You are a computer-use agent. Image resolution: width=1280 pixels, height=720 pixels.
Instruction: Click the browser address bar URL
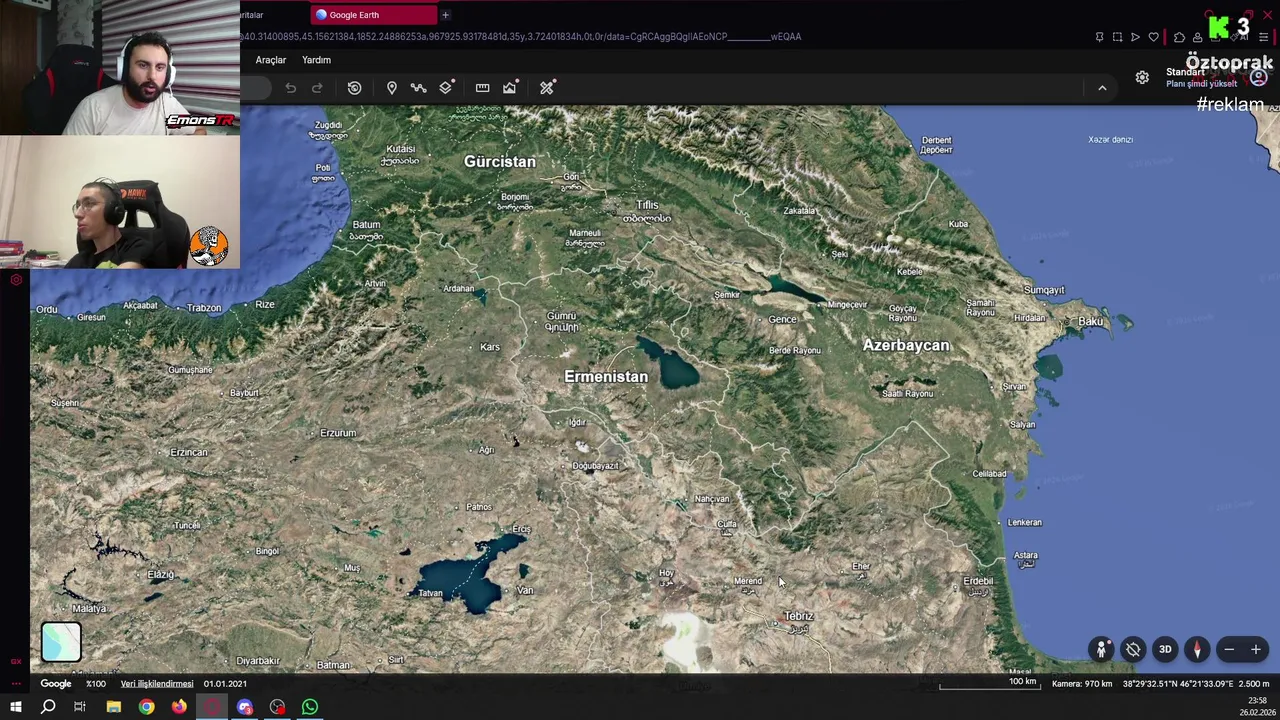[x=520, y=37]
